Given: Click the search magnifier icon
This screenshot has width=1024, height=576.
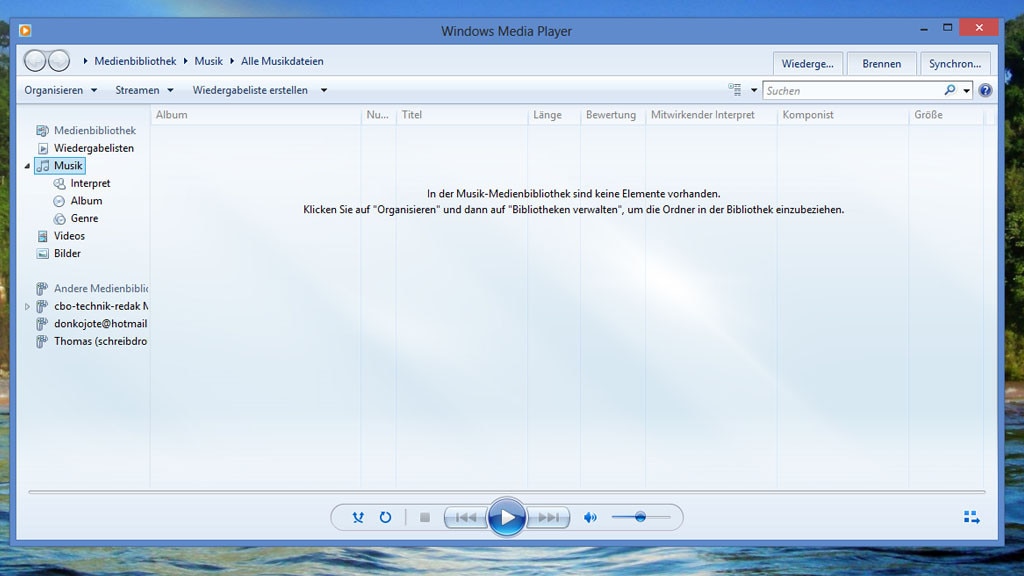Looking at the screenshot, I should [949, 90].
